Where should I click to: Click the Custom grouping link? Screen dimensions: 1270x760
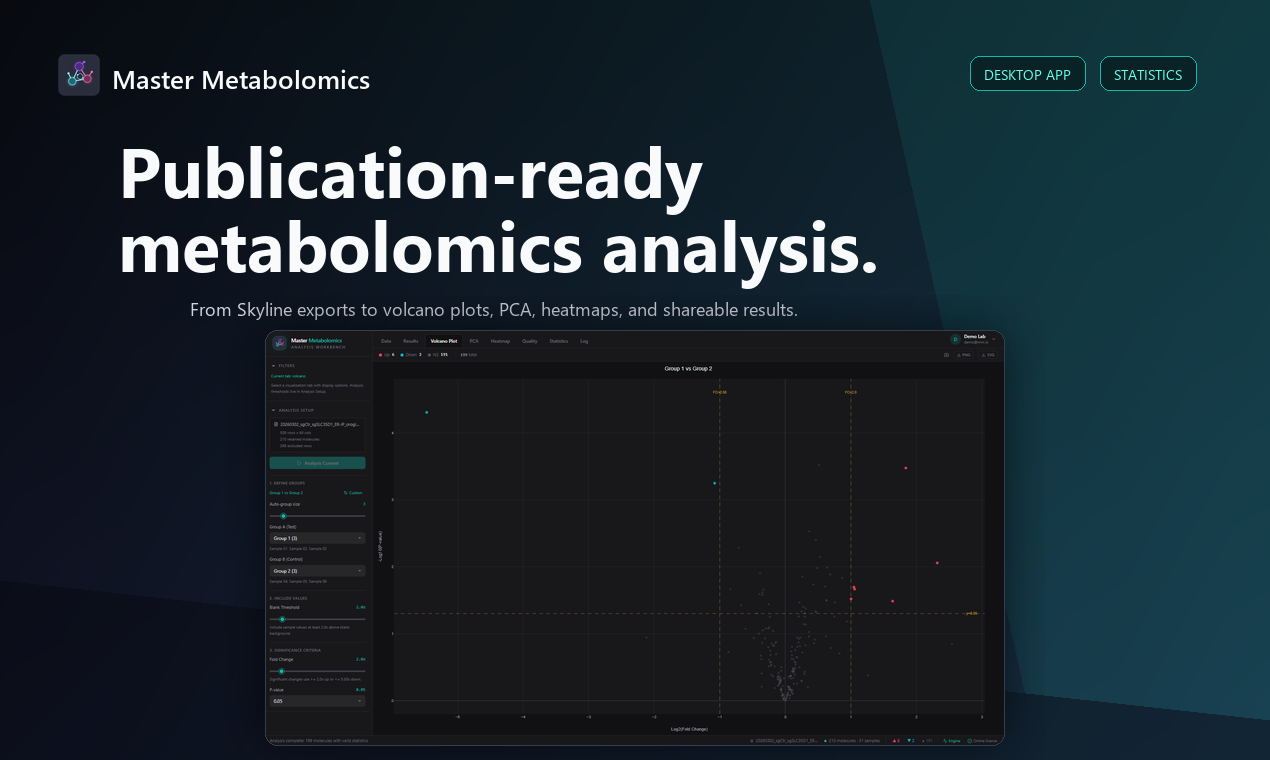(x=353, y=493)
